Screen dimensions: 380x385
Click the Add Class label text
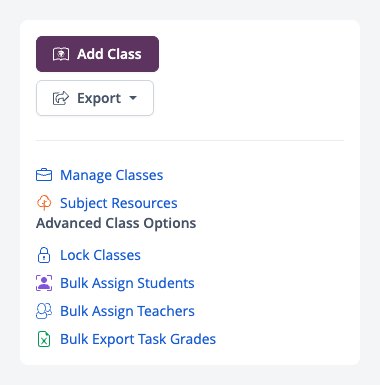coord(109,54)
